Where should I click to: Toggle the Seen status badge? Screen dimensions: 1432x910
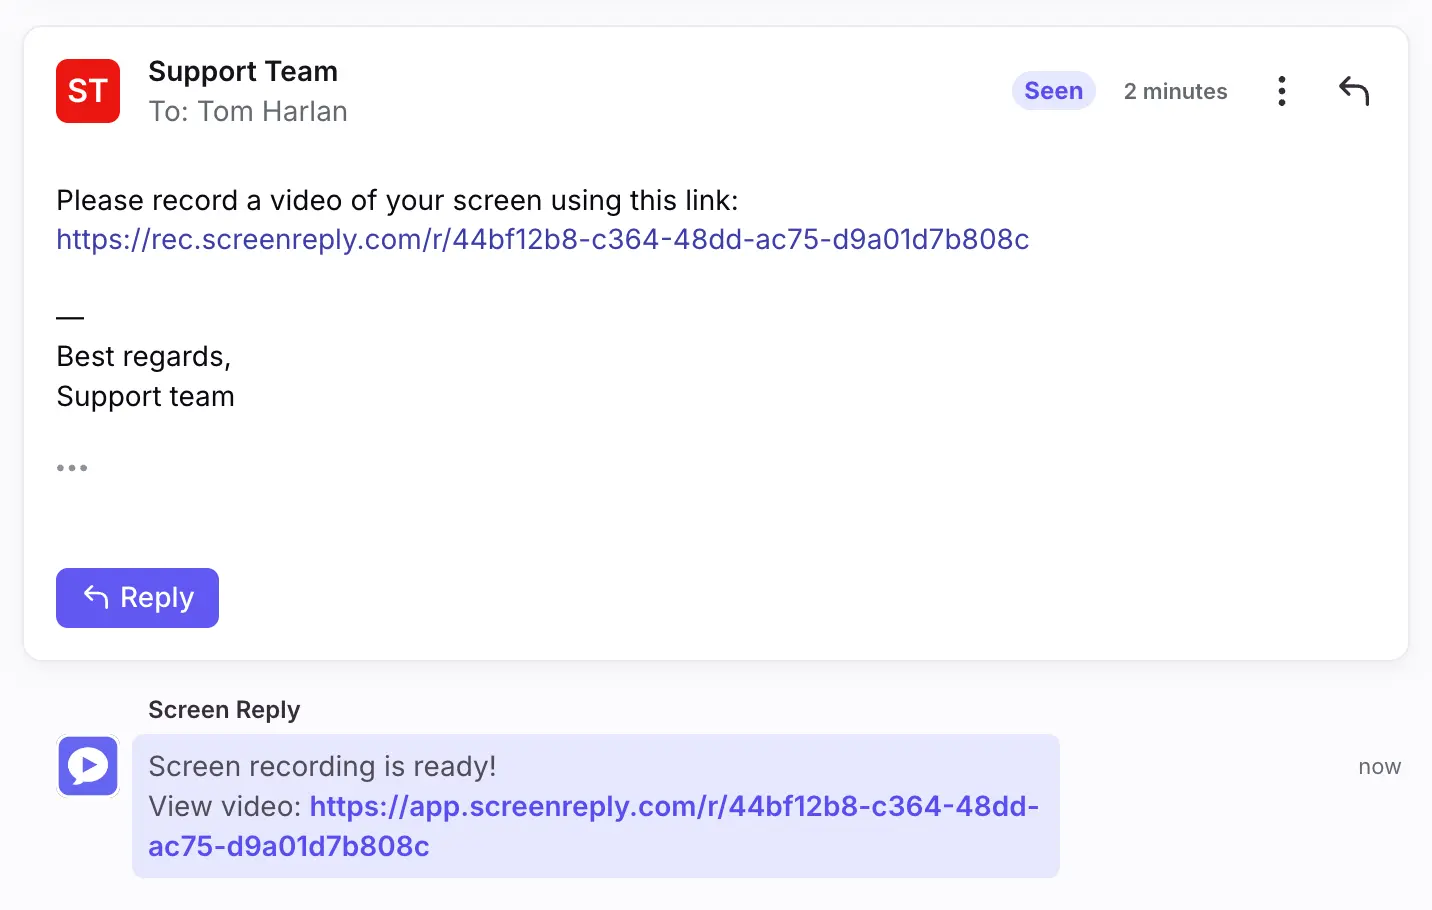tap(1053, 90)
